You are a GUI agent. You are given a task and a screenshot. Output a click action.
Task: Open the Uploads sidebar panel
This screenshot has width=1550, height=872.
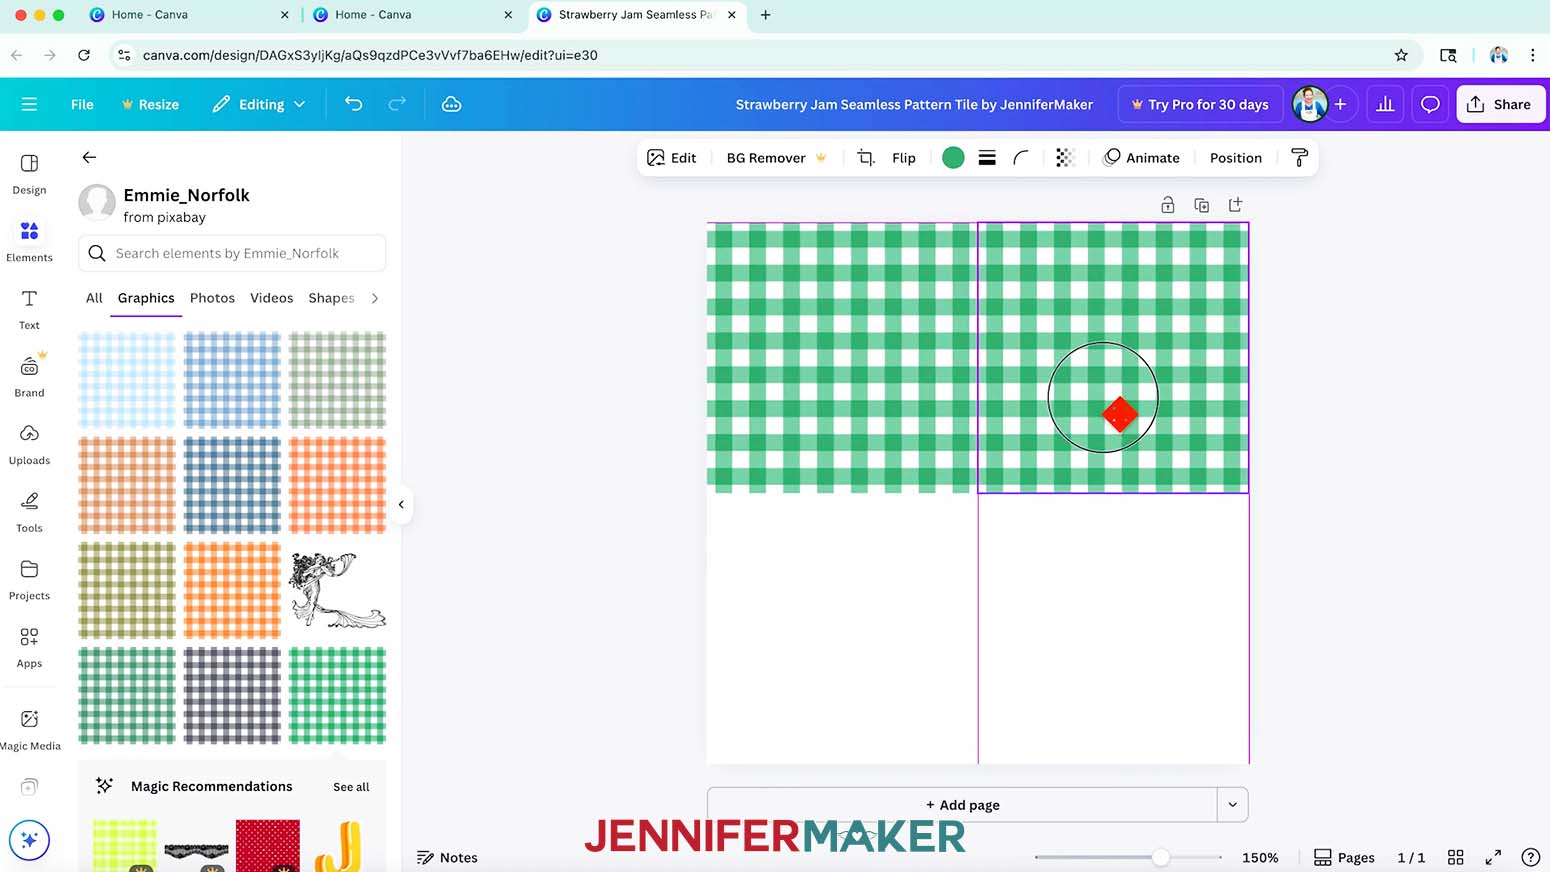coord(29,444)
